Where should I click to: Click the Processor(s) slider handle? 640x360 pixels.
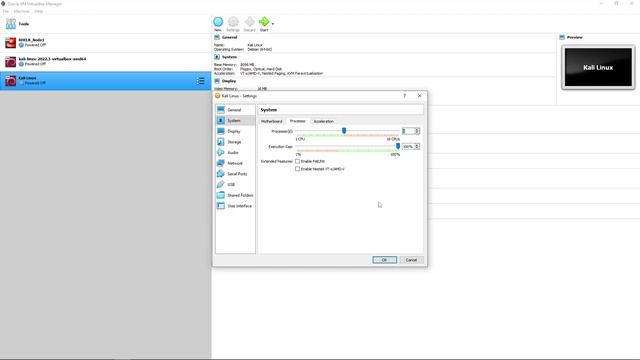point(344,131)
